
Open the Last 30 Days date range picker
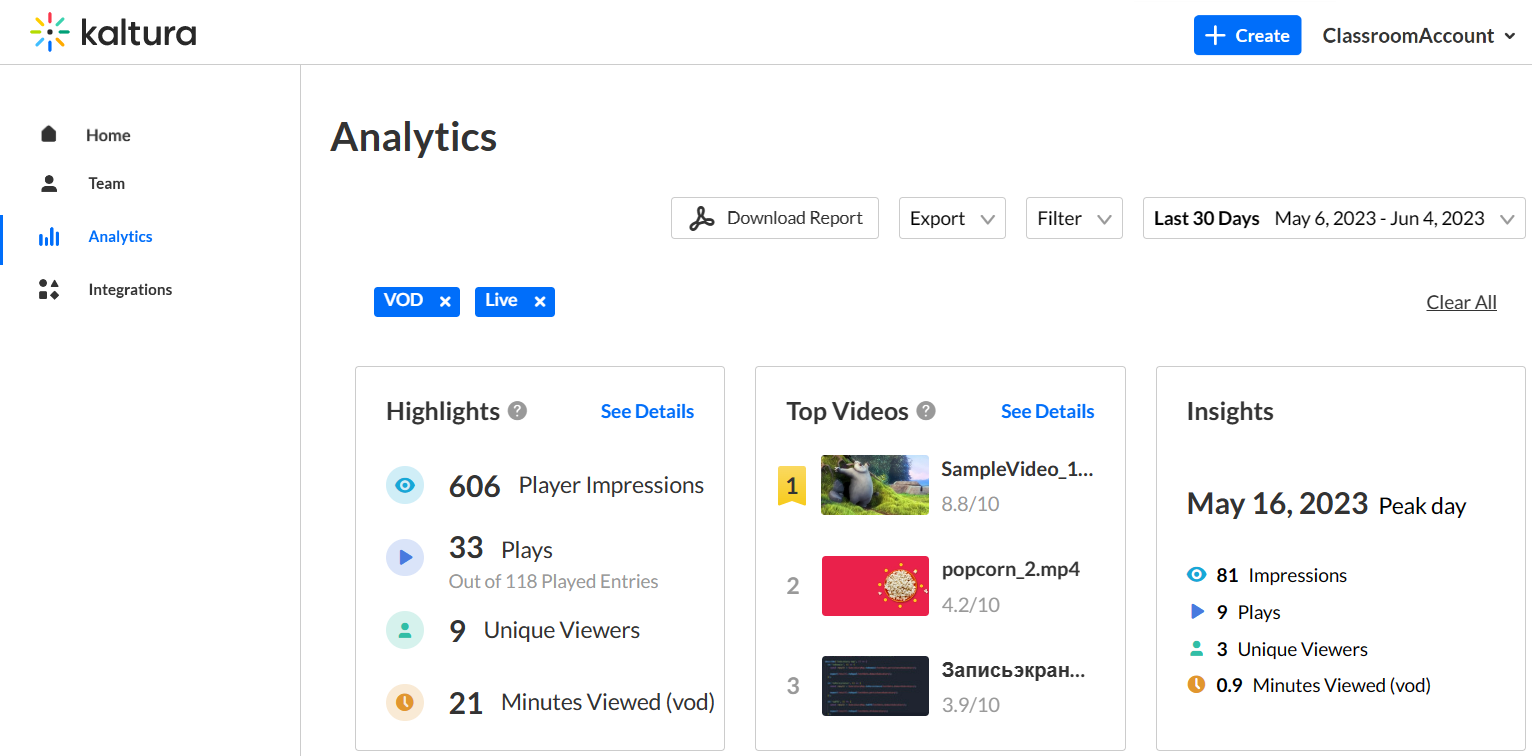[x=1334, y=218]
